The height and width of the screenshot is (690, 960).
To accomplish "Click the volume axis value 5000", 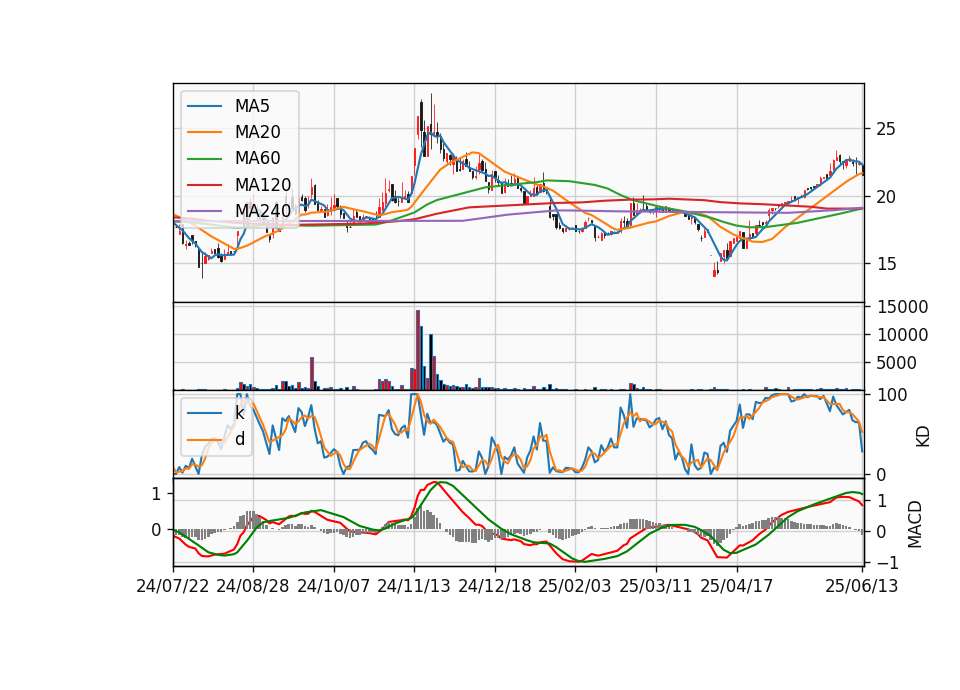I will tap(897, 364).
